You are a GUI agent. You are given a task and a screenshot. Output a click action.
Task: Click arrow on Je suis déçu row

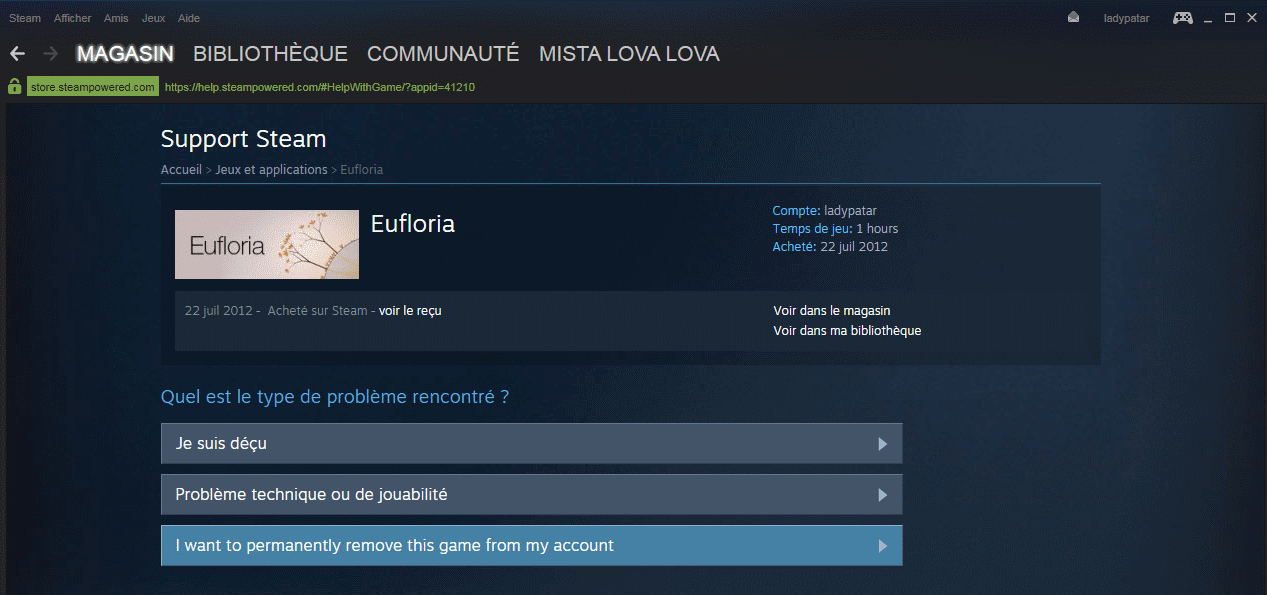pyautogui.click(x=882, y=444)
